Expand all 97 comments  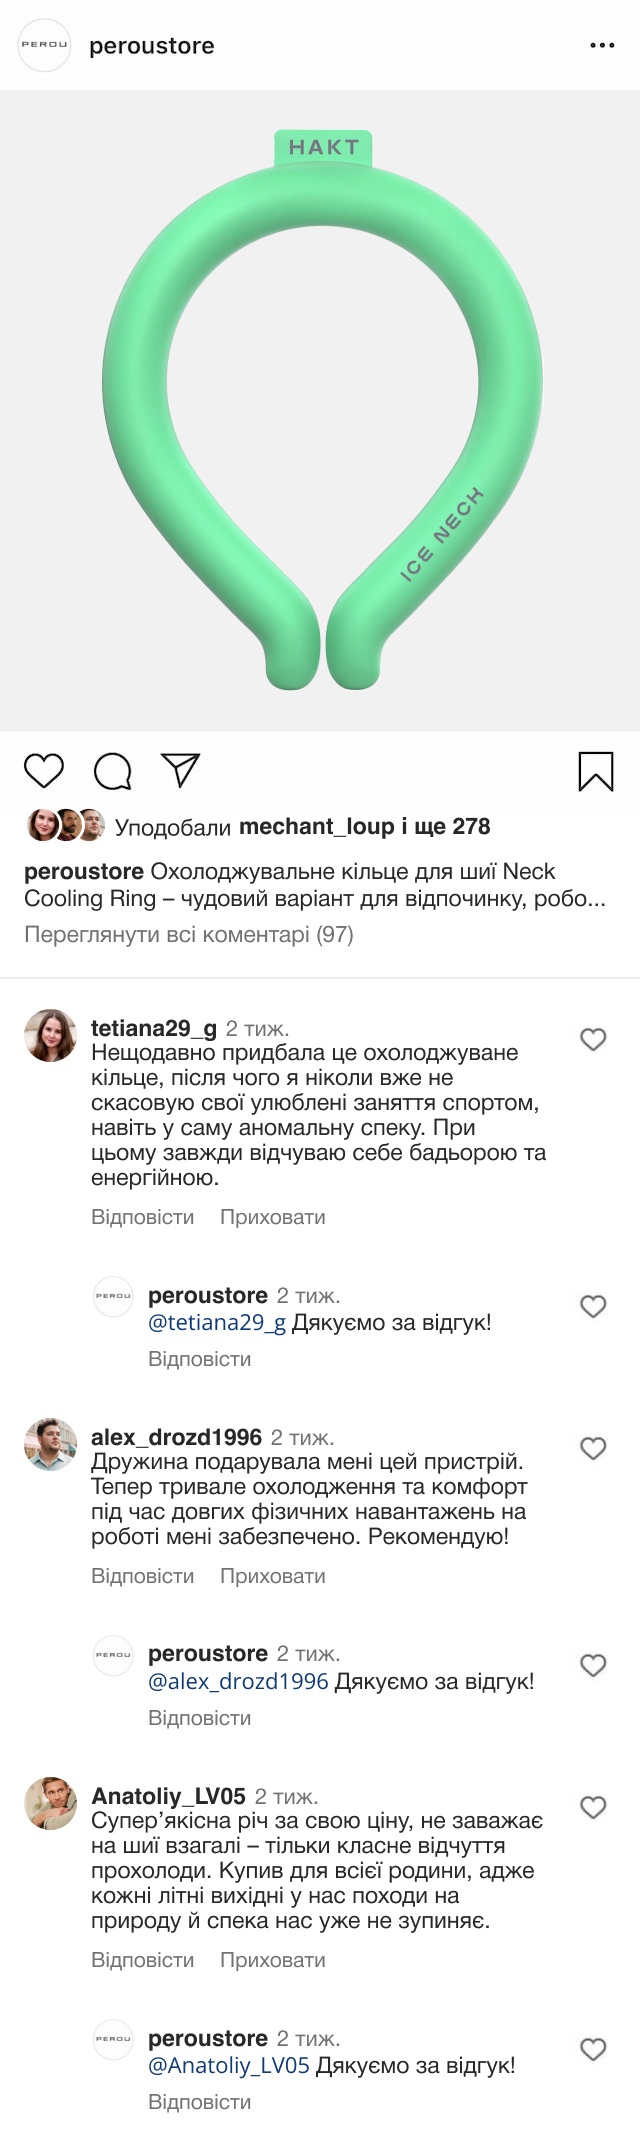(x=189, y=935)
